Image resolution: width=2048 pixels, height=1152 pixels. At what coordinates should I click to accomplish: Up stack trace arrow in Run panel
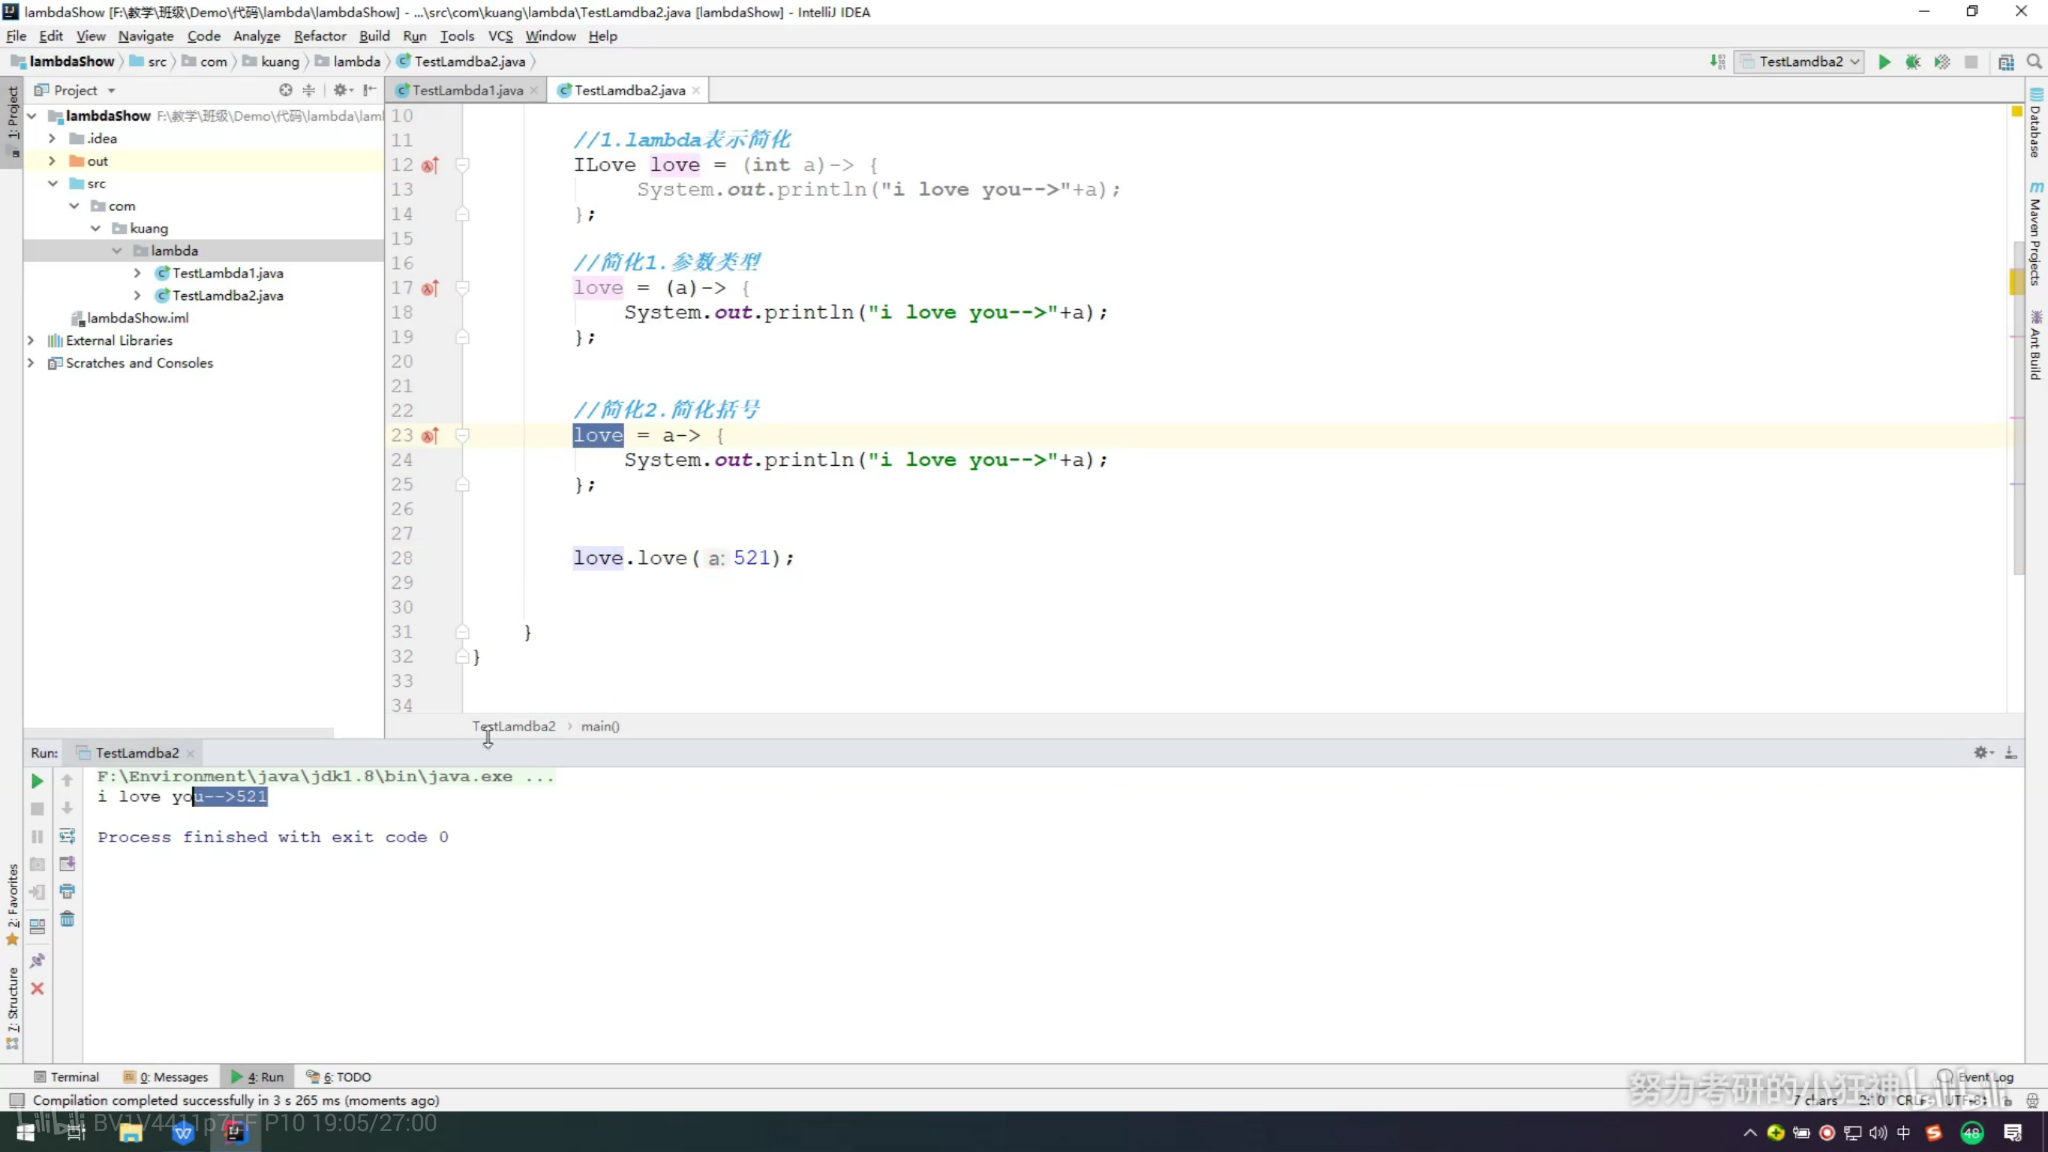67,781
